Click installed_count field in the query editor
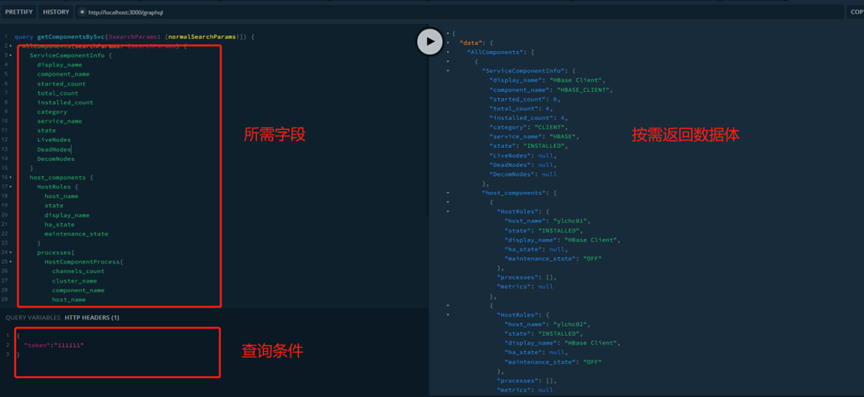The height and width of the screenshot is (397, 864). coord(65,103)
